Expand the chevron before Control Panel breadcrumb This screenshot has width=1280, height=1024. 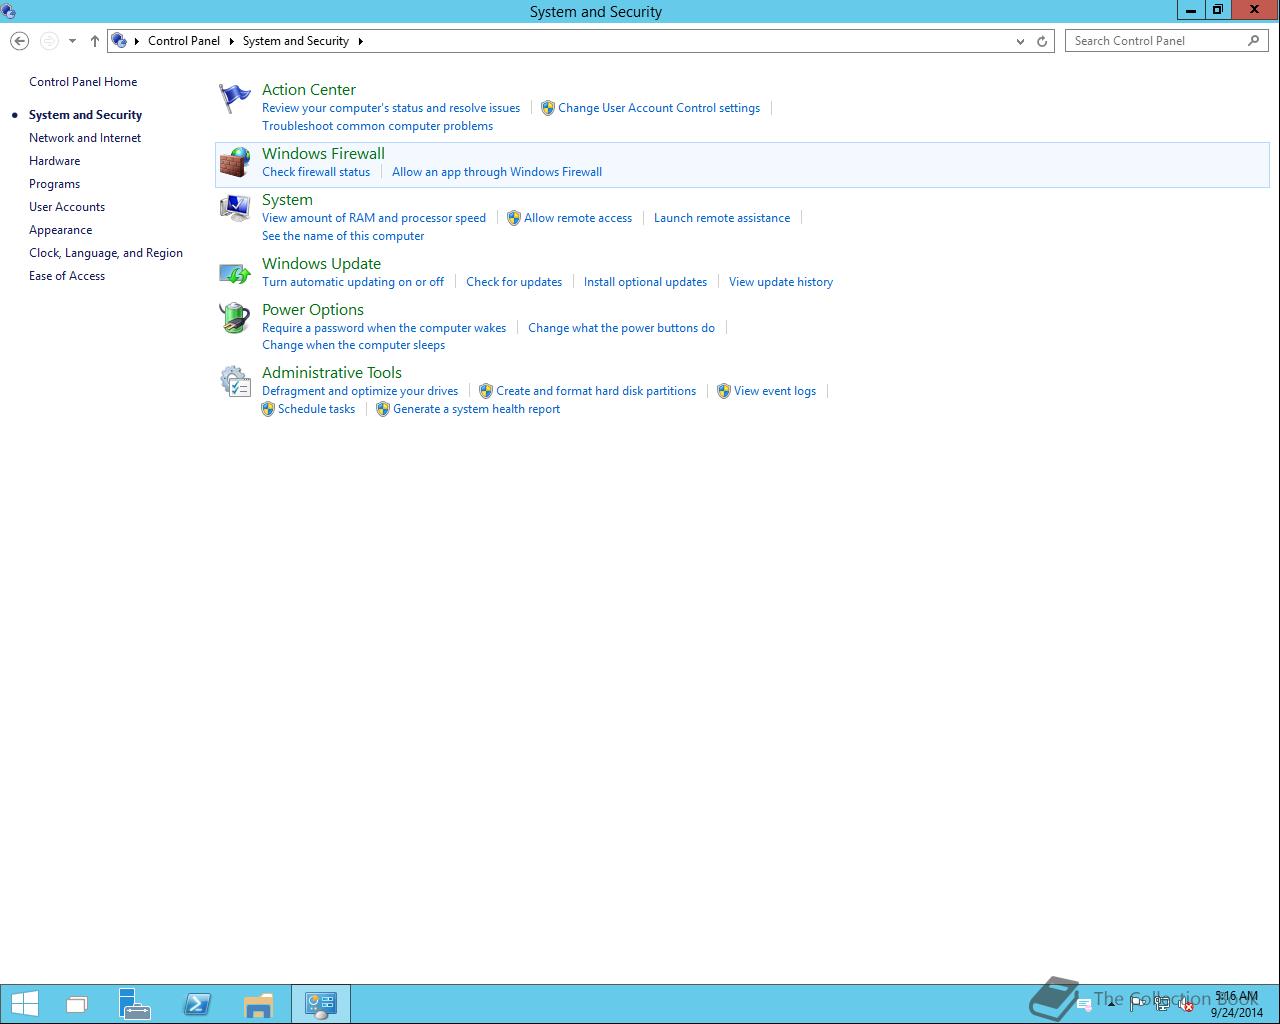(137, 41)
